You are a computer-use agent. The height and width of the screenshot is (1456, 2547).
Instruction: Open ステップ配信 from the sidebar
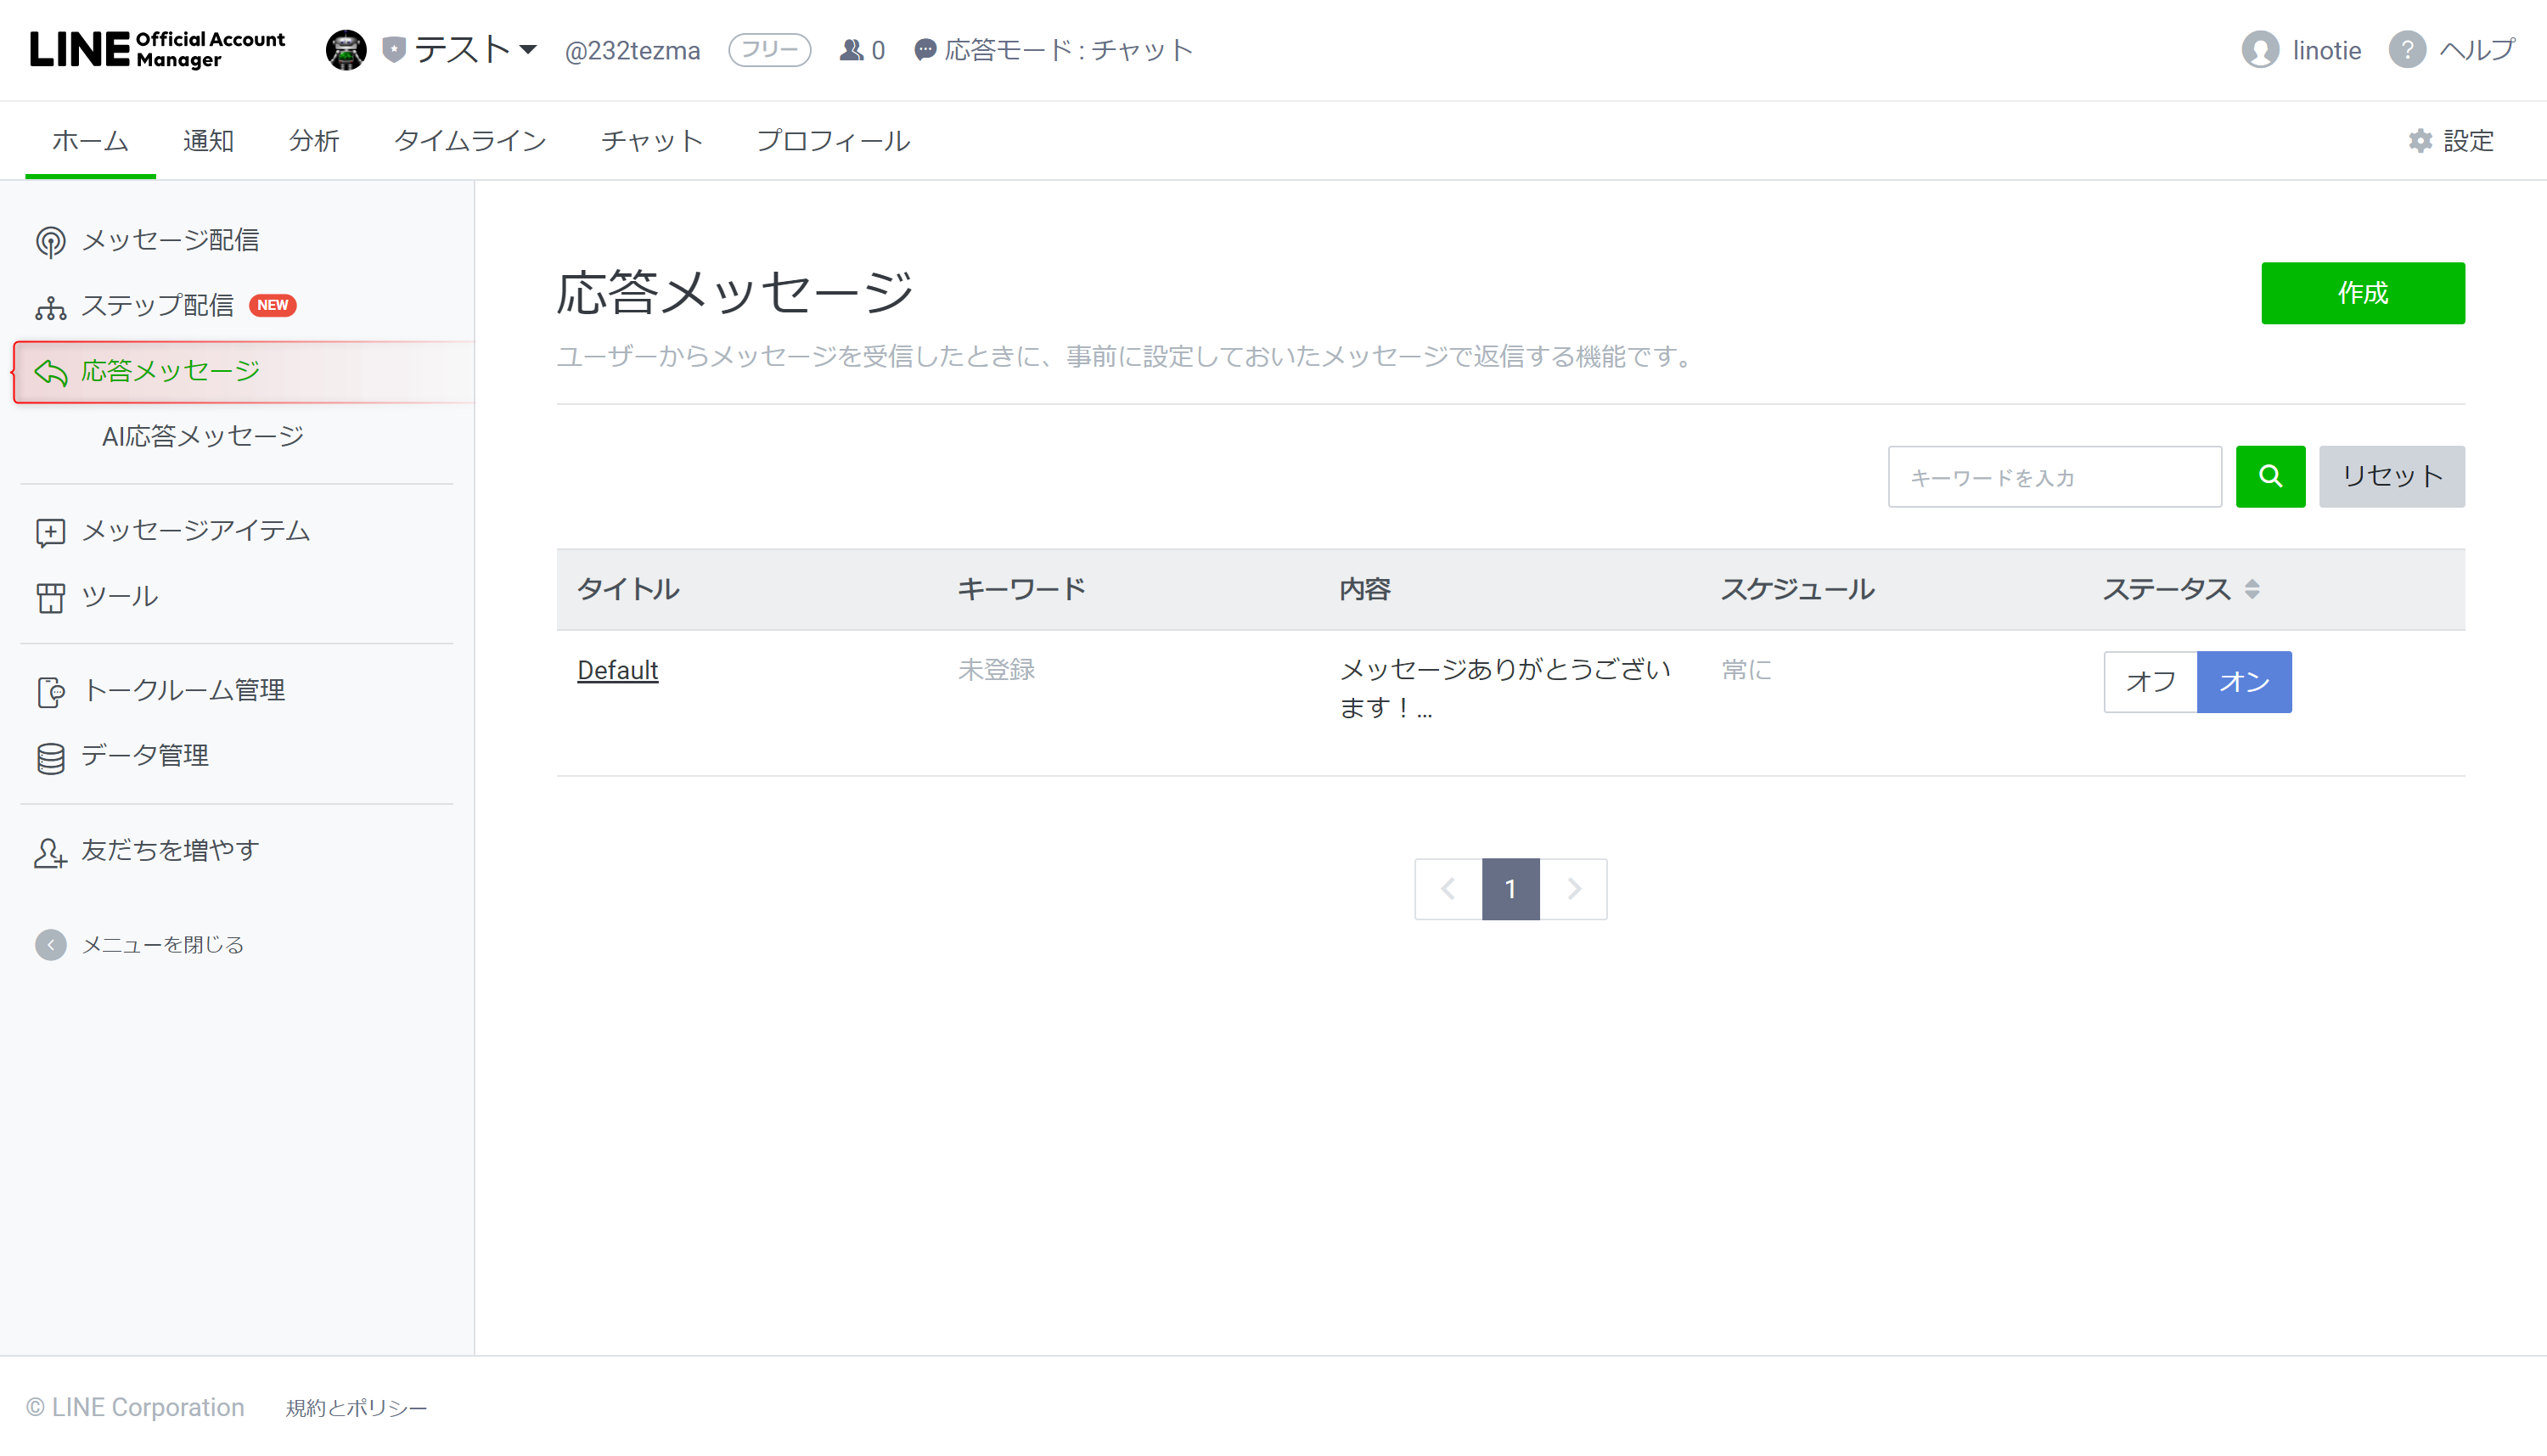click(160, 305)
